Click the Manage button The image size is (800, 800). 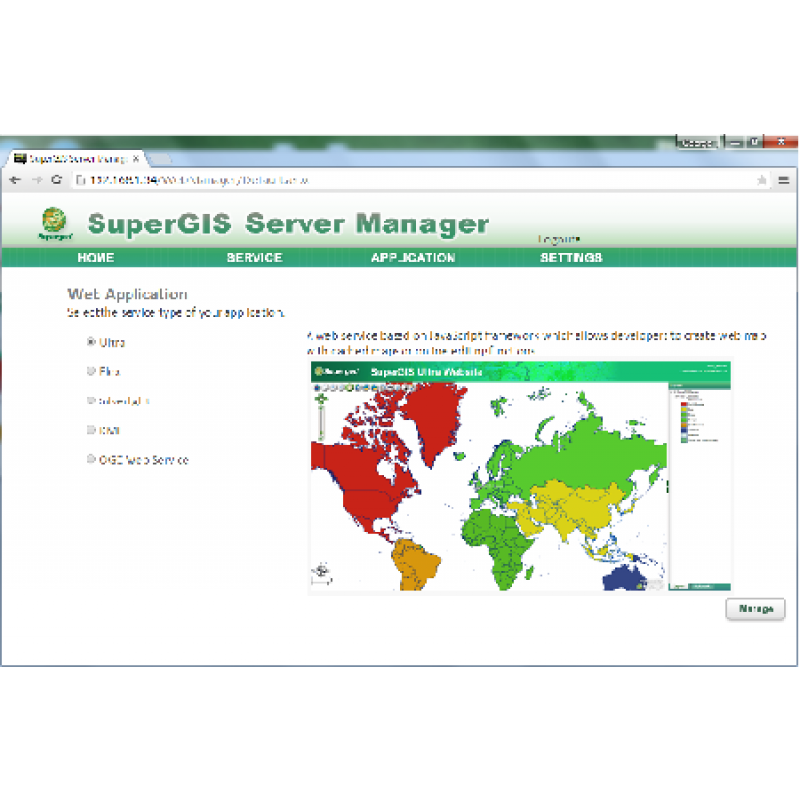pos(755,609)
